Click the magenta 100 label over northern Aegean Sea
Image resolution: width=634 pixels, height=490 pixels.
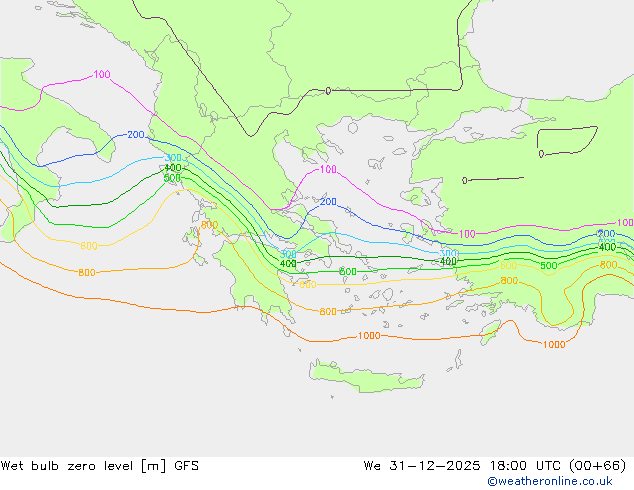pyautogui.click(x=328, y=169)
